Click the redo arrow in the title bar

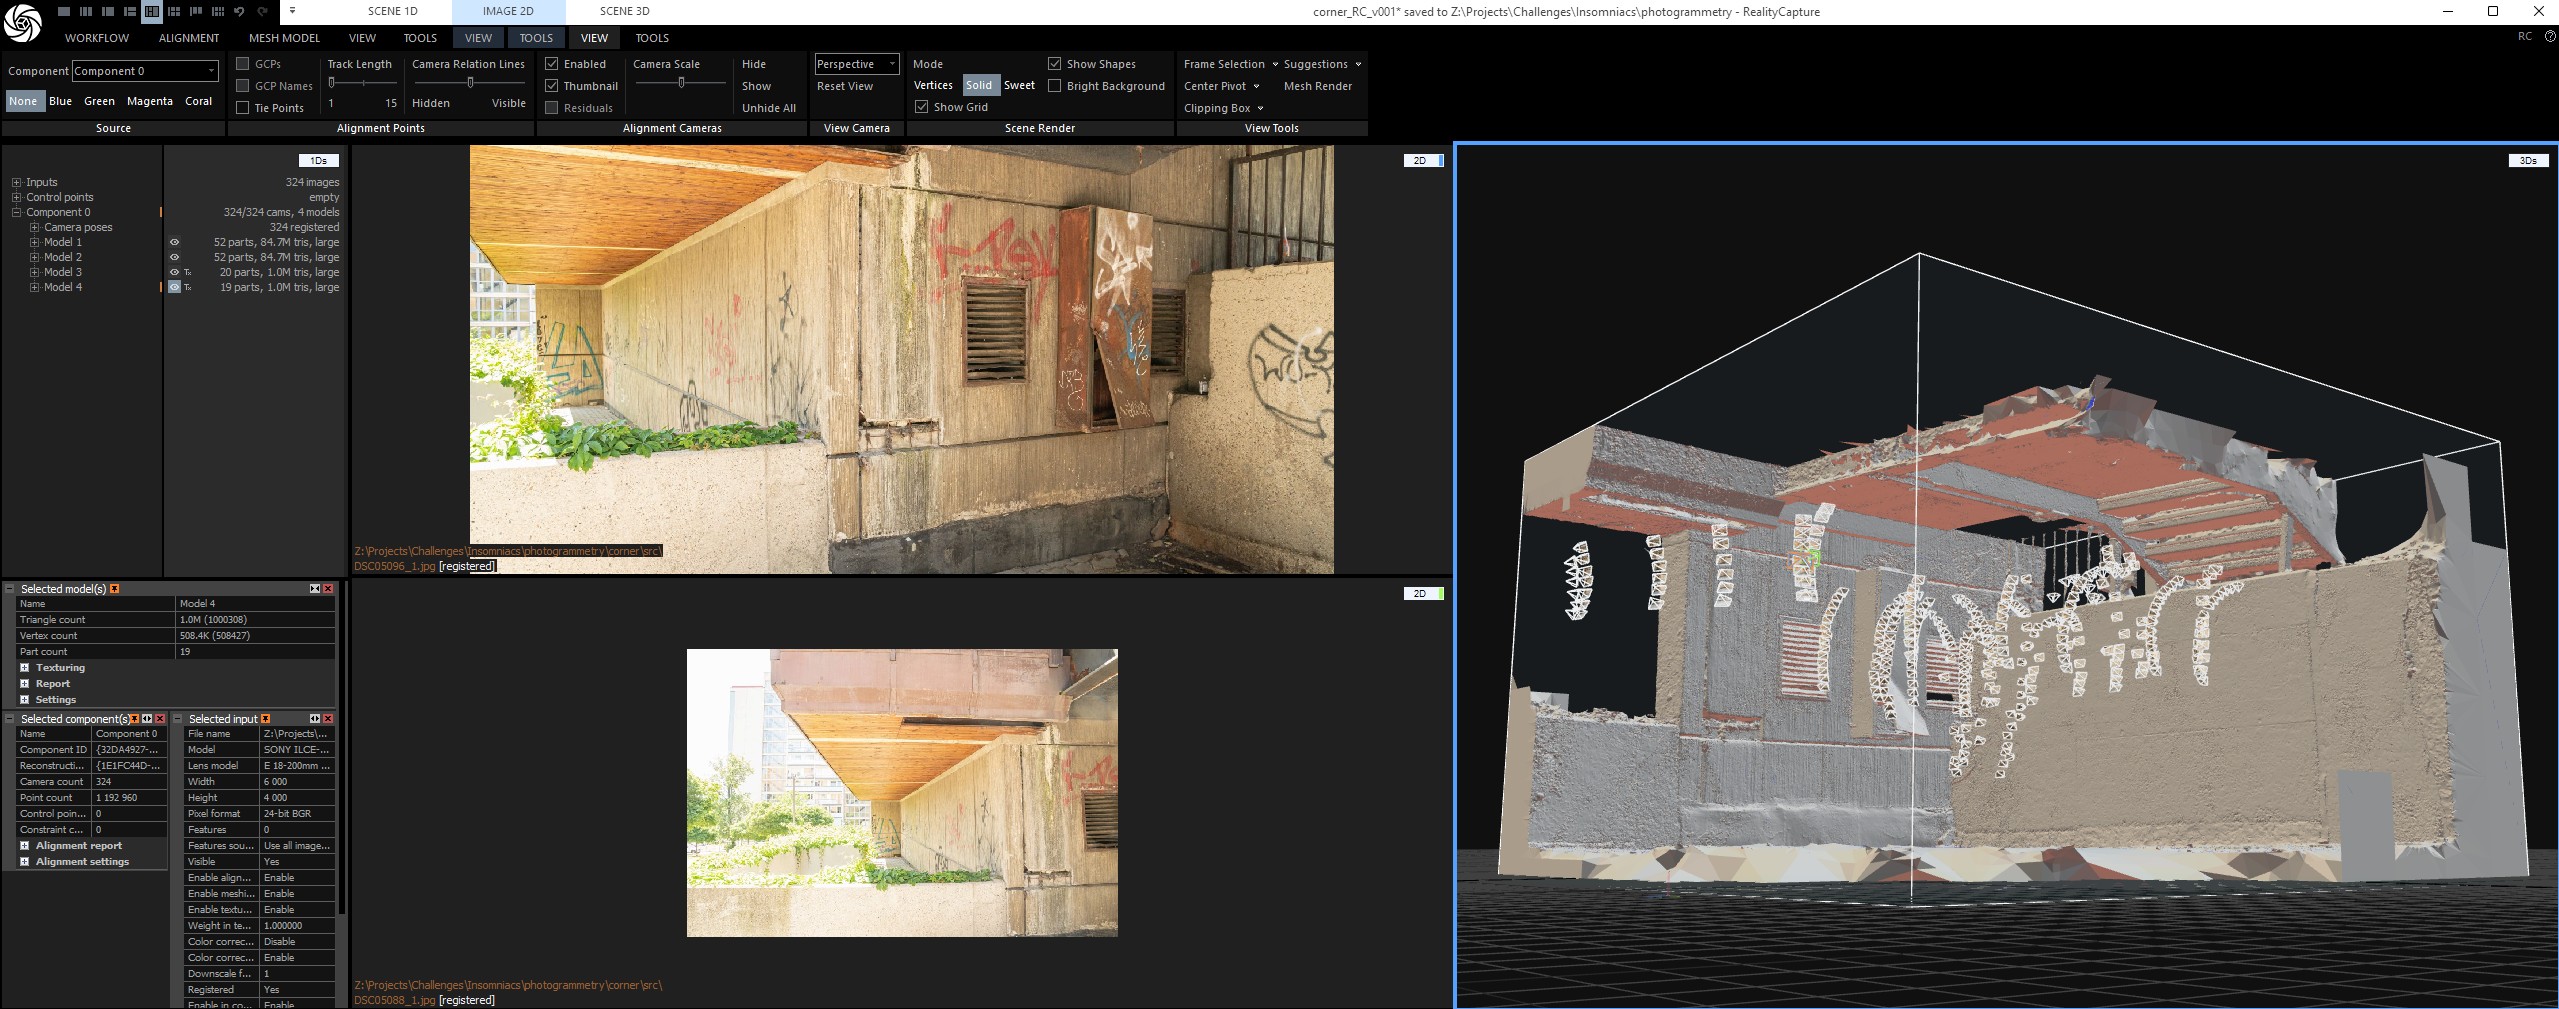click(x=262, y=12)
